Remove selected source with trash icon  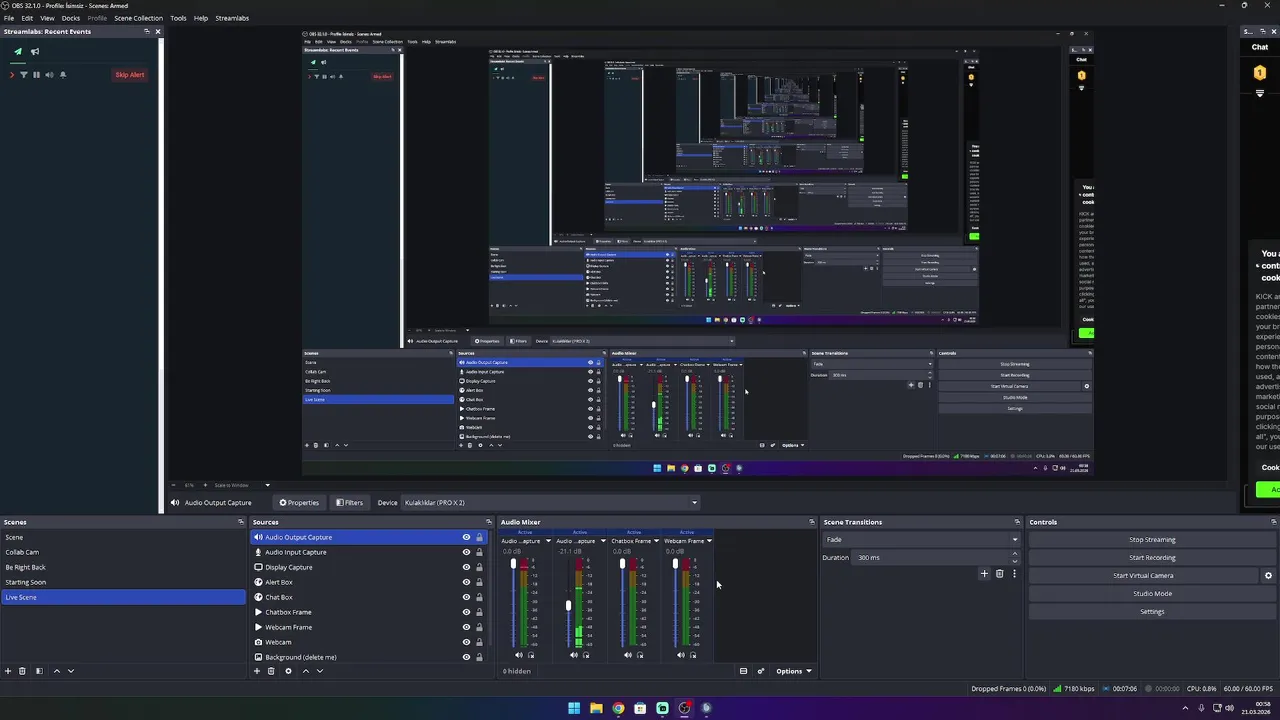(271, 671)
